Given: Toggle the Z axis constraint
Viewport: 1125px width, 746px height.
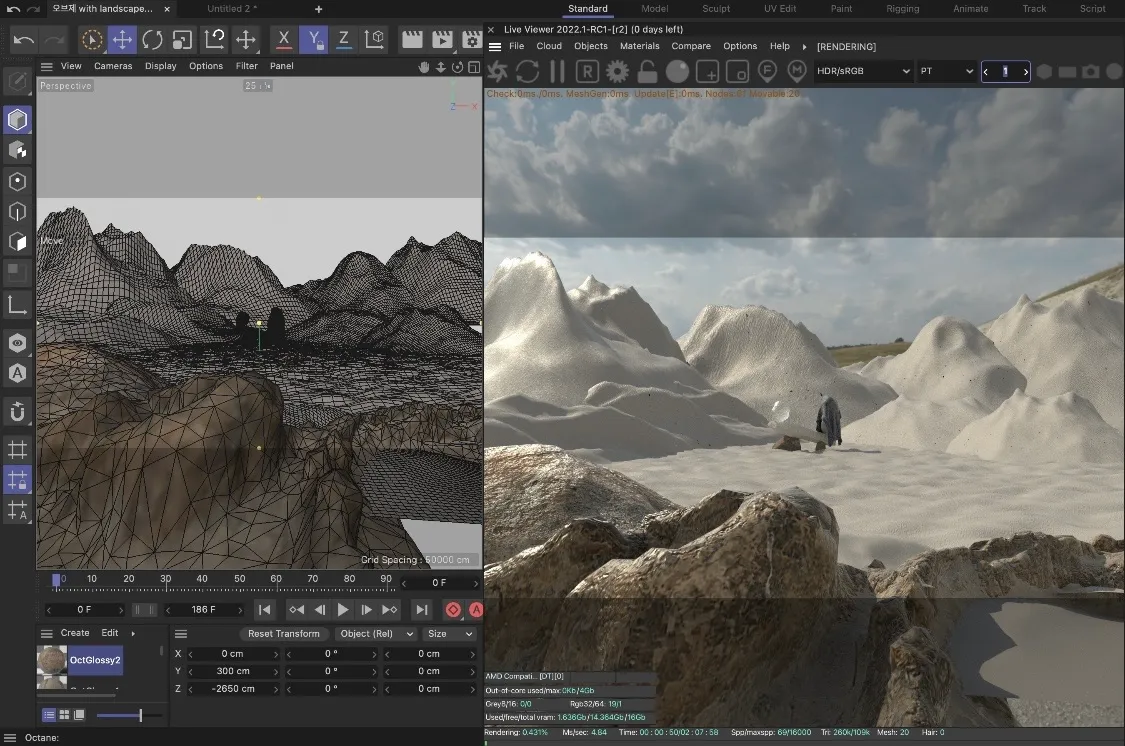Looking at the screenshot, I should (344, 40).
